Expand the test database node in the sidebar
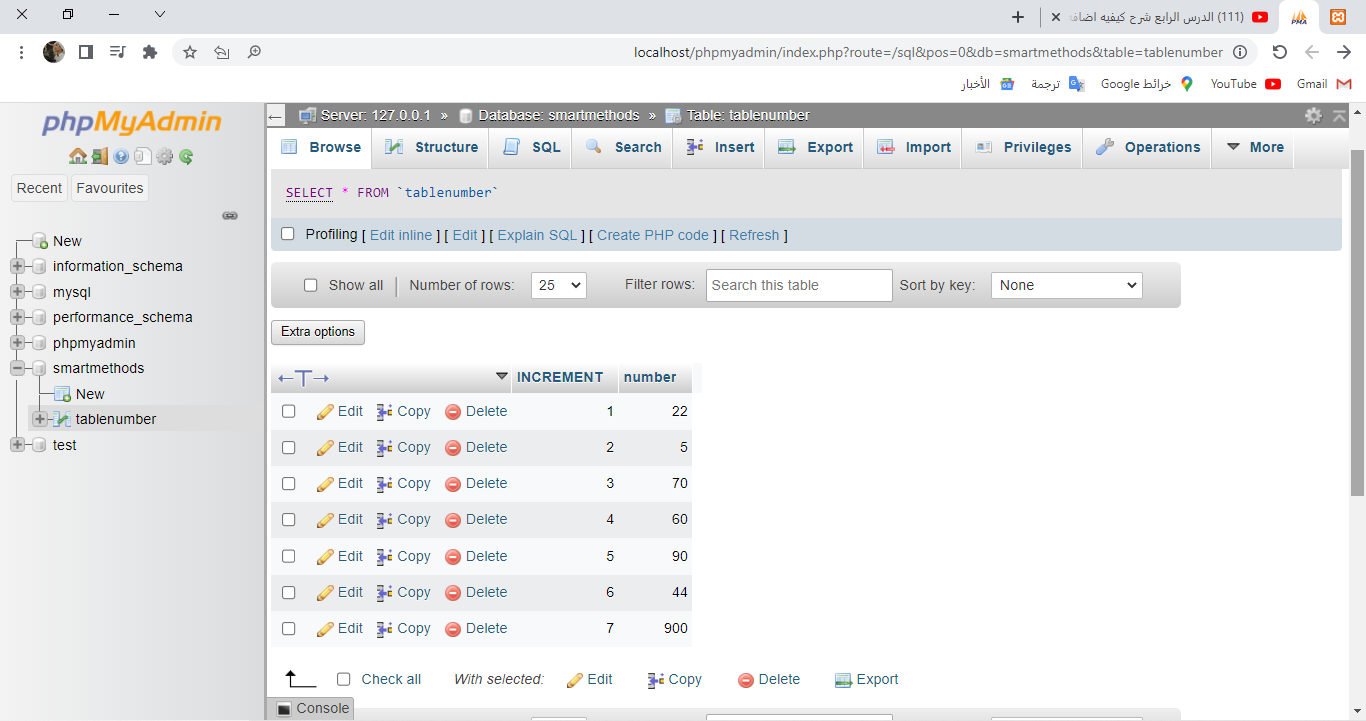 click(x=17, y=445)
